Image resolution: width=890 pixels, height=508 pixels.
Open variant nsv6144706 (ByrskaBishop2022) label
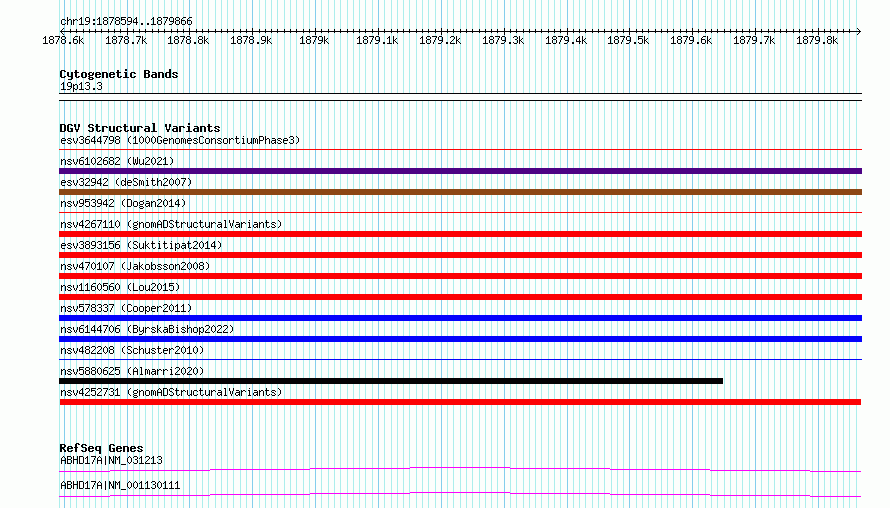[x=147, y=329]
